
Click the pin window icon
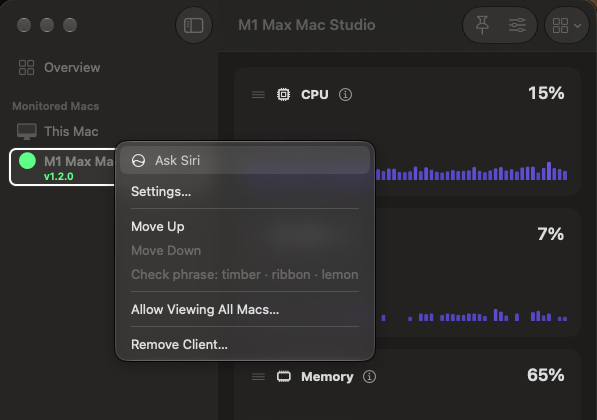coord(482,25)
